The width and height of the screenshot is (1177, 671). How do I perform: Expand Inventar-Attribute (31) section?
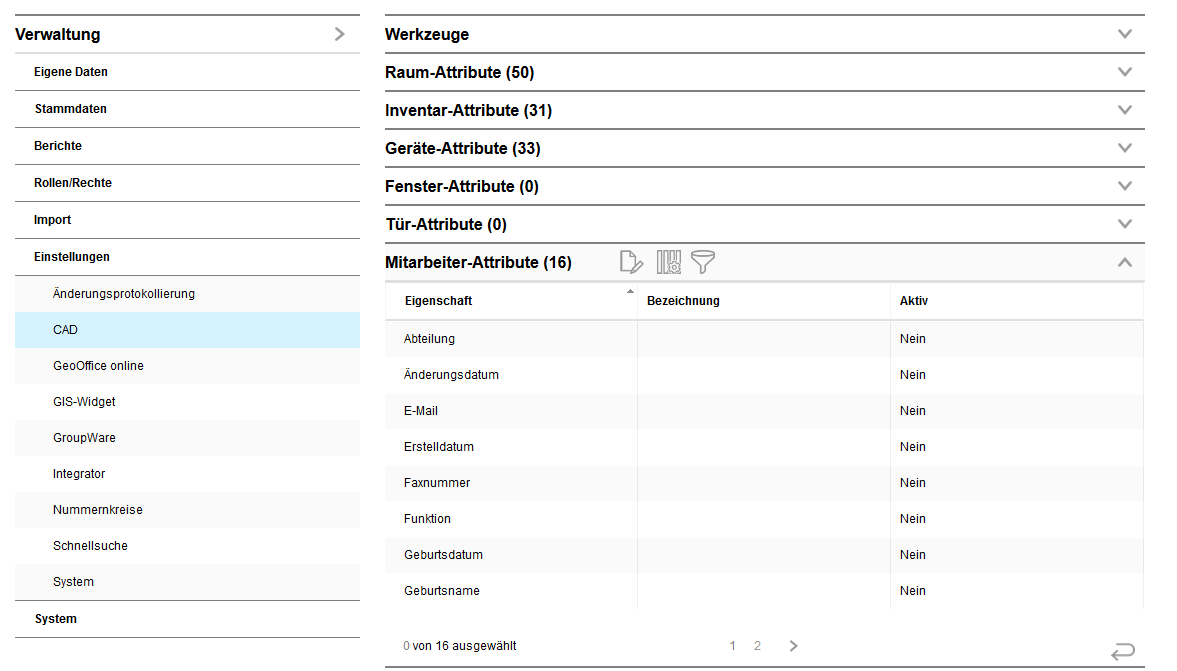(x=1125, y=110)
